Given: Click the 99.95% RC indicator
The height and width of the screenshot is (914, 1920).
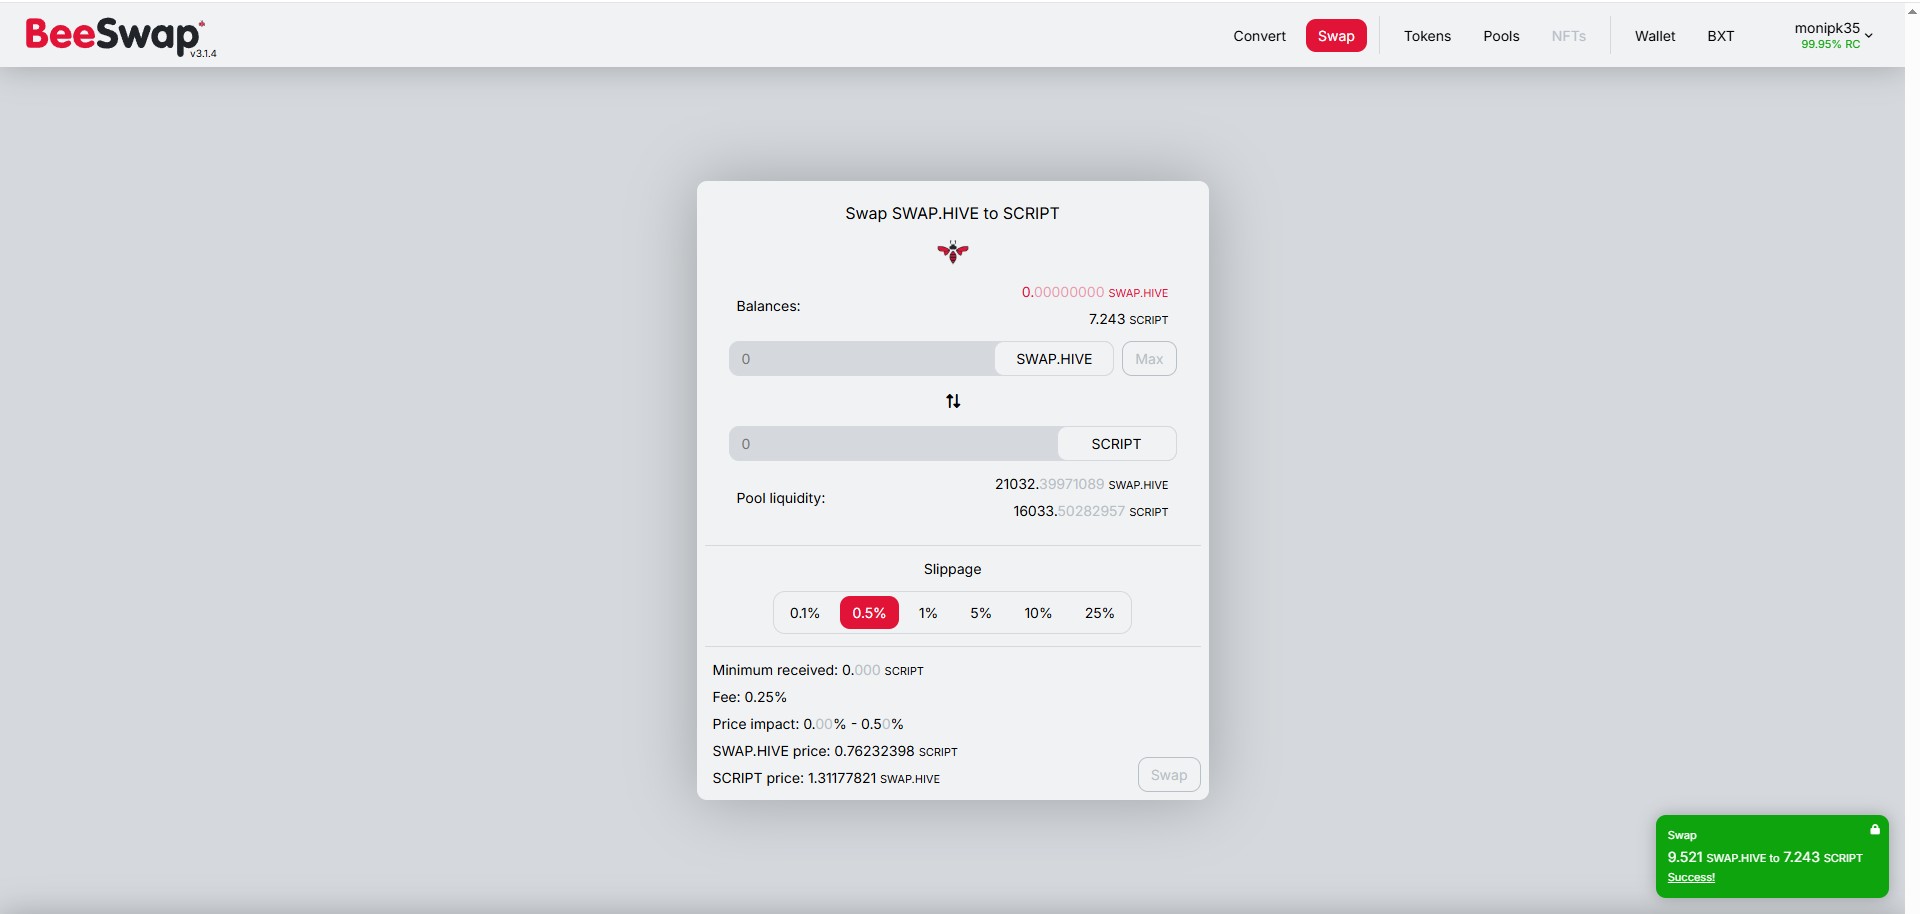Looking at the screenshot, I should pos(1830,45).
